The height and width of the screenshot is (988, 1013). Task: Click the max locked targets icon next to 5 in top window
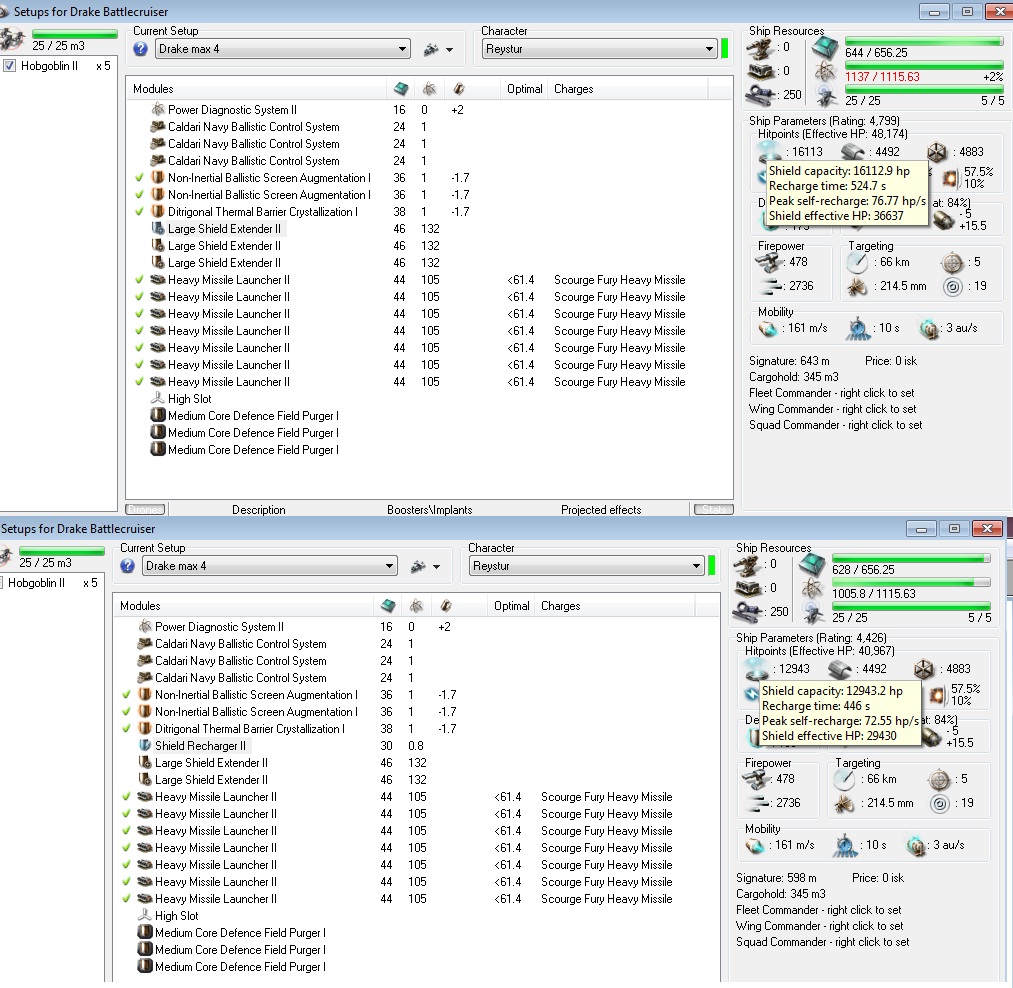click(x=952, y=262)
